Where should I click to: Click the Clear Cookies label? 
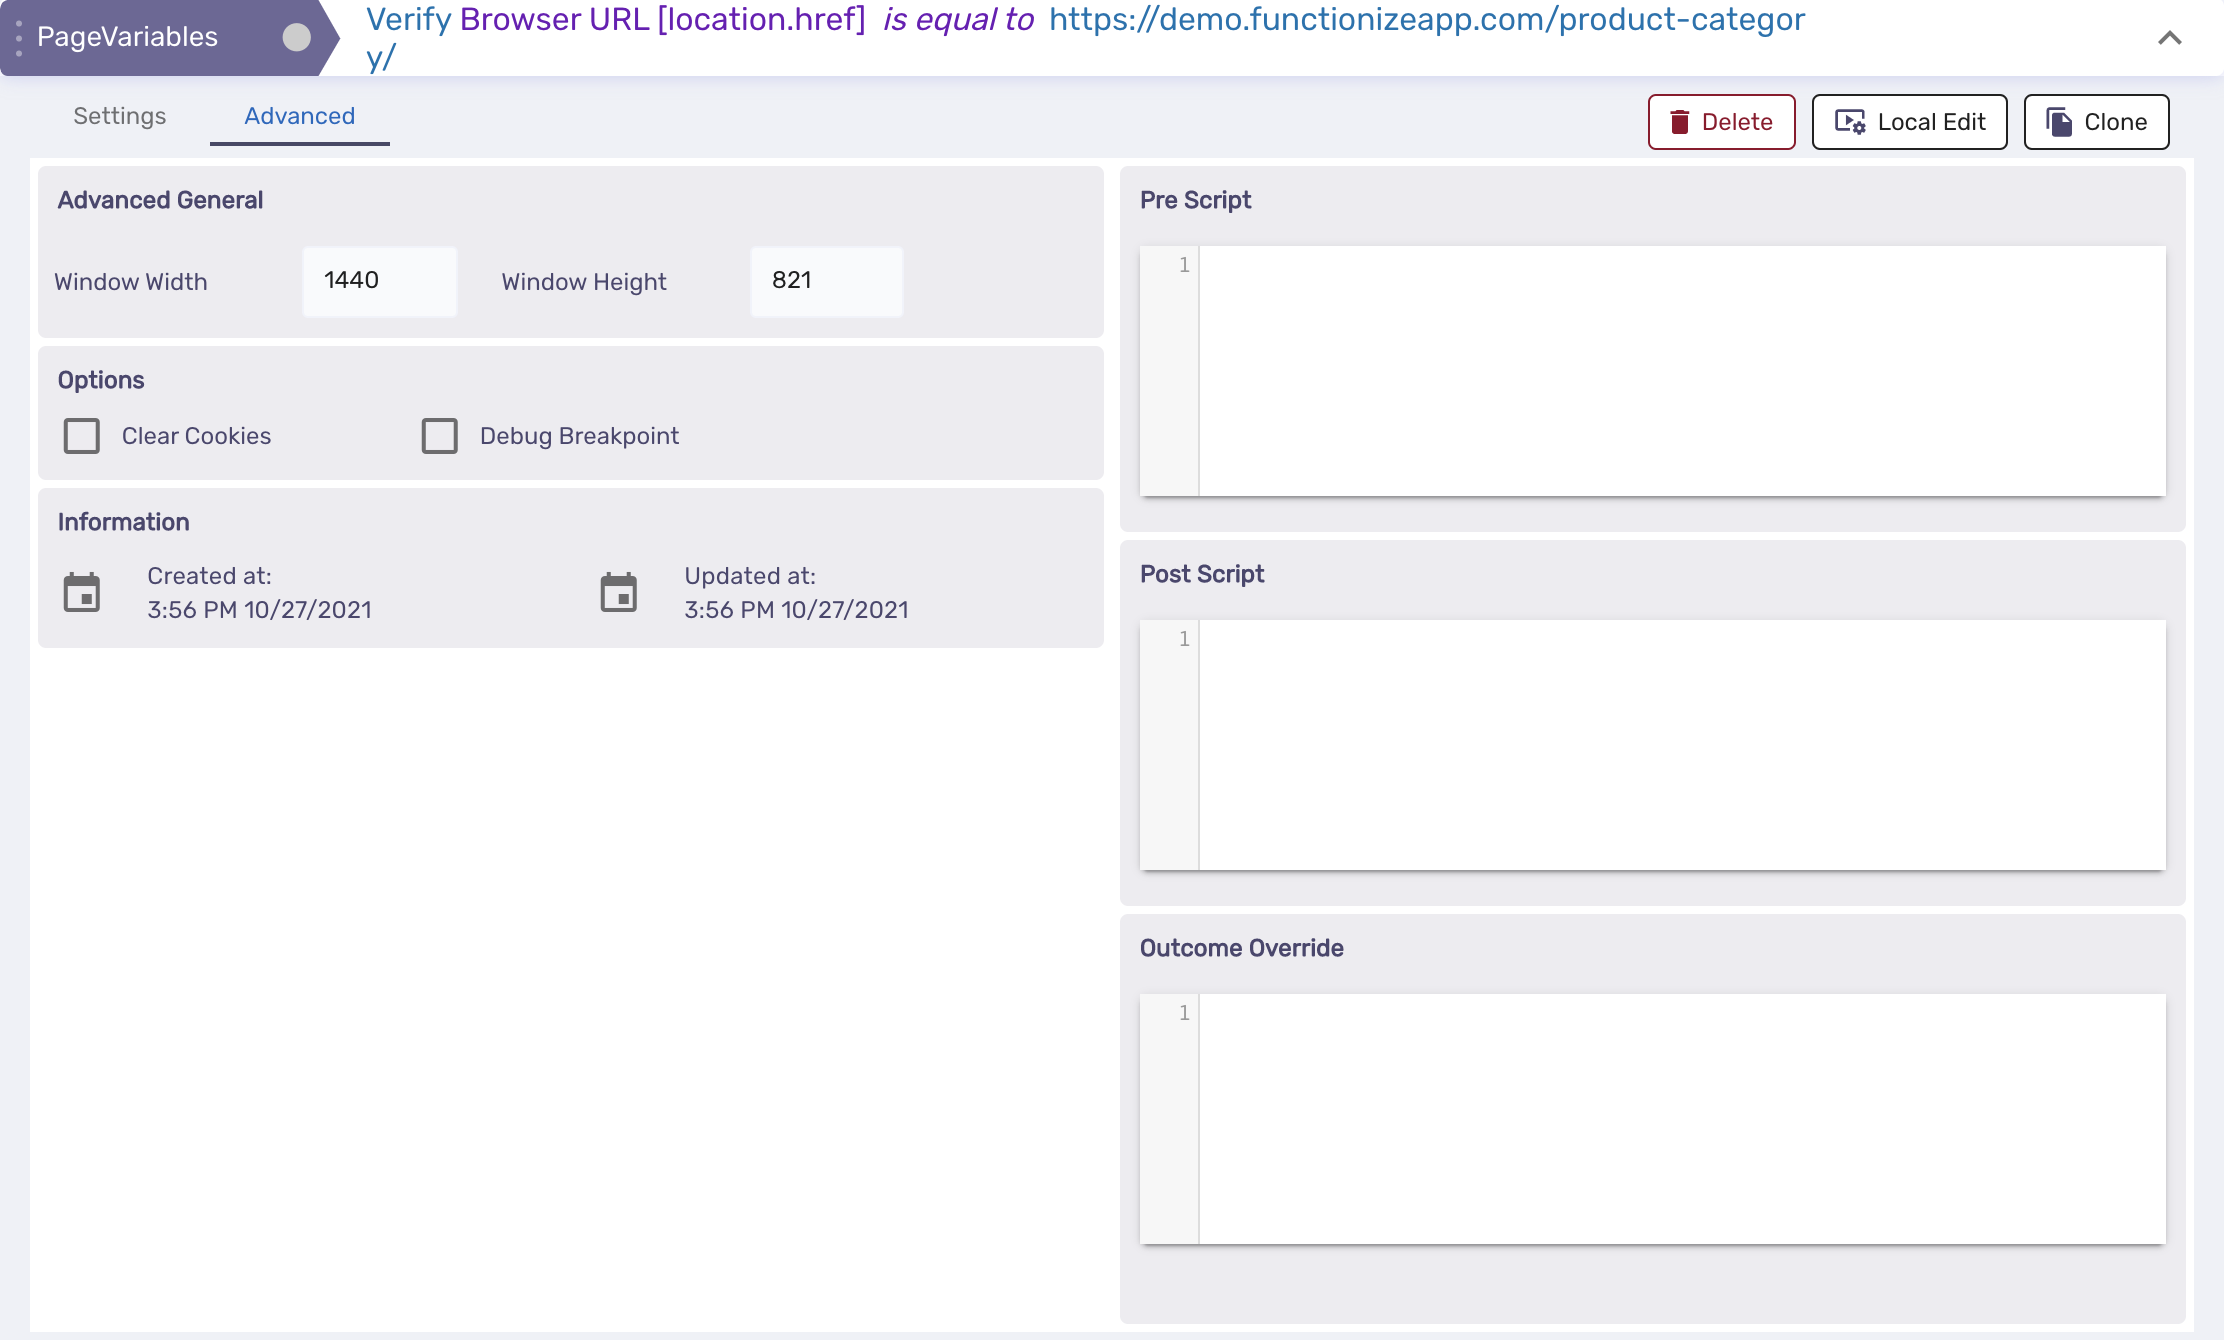pyautogui.click(x=196, y=436)
